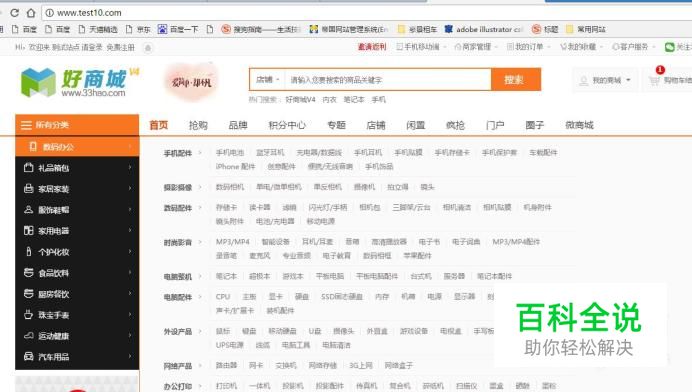Screen dimensions: 692x392
Task: Switch to the 专题 nav tab
Action: tap(336, 125)
